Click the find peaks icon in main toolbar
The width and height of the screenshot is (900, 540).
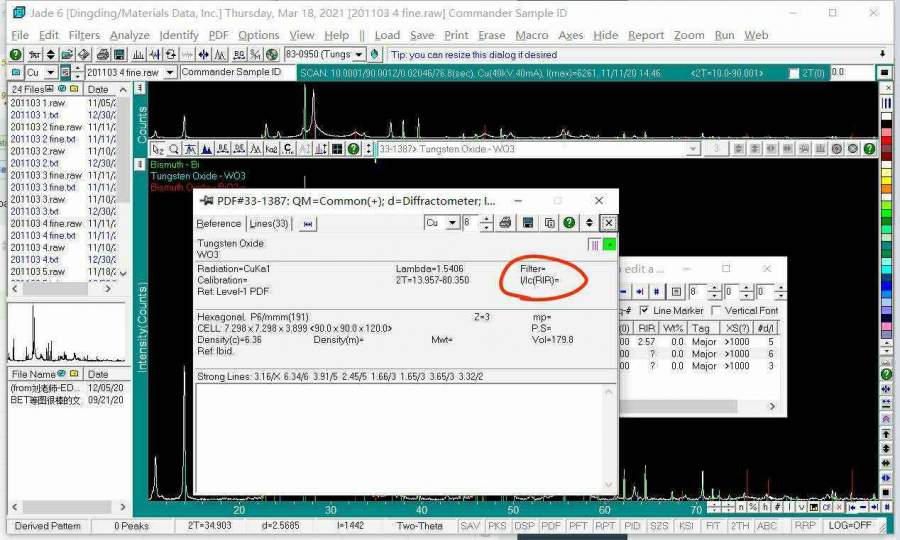(x=138, y=55)
